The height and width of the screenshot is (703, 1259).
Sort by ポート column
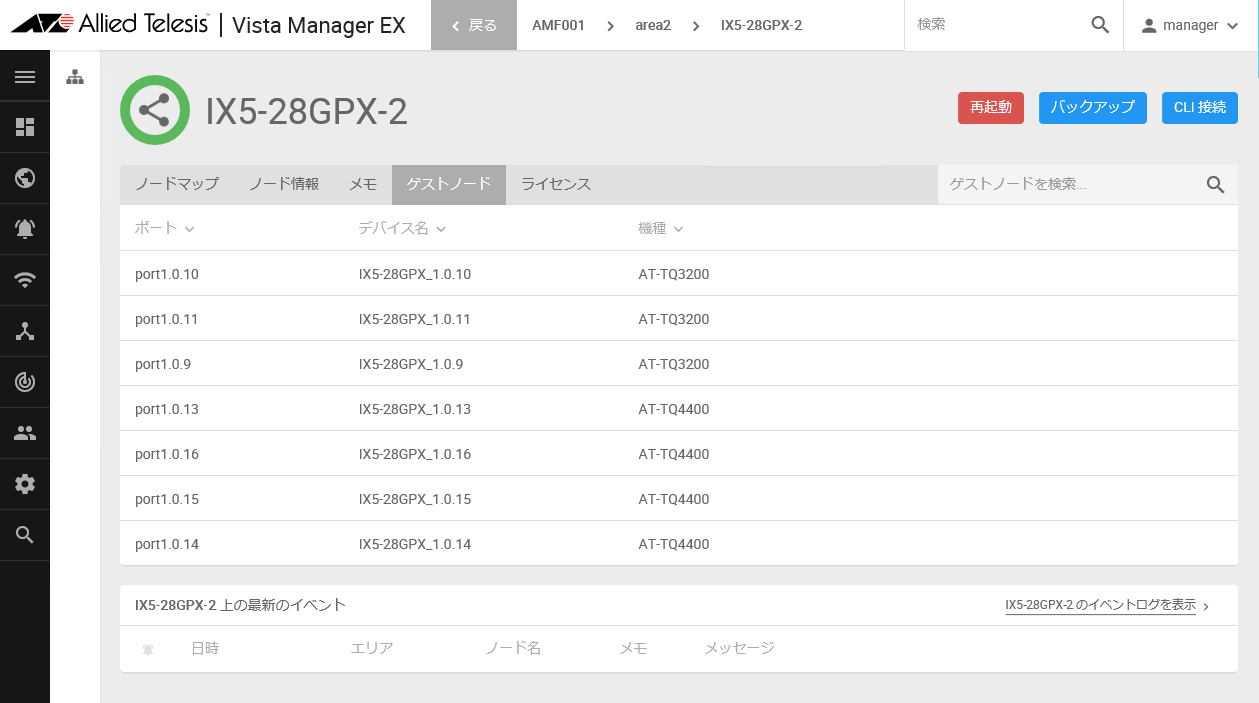[164, 228]
